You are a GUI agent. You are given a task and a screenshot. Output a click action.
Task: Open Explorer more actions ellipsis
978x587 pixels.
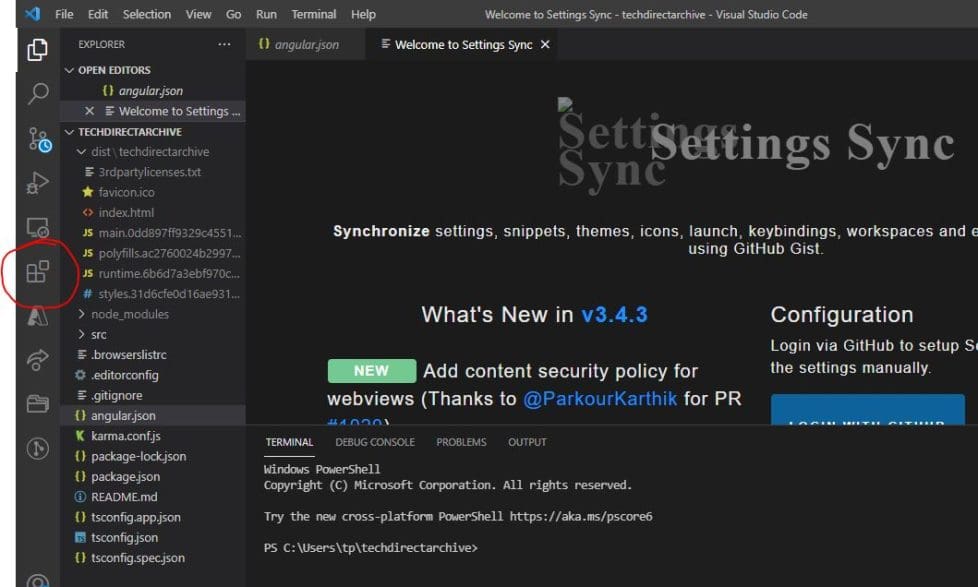(x=225, y=44)
